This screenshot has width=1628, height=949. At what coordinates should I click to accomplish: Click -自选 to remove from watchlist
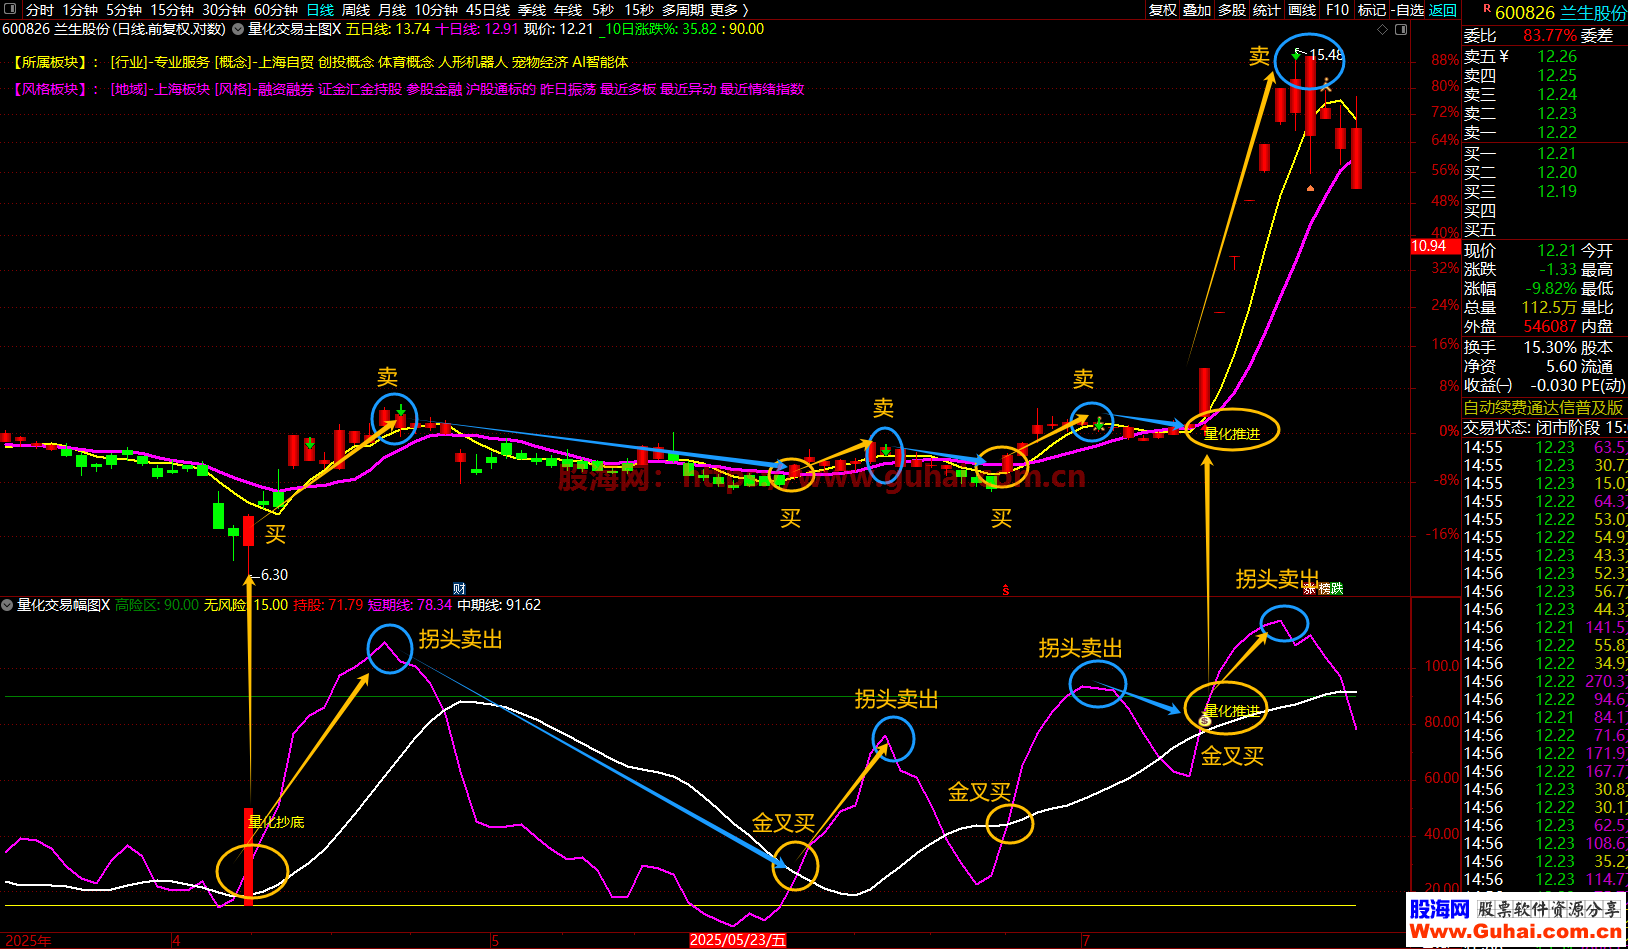(1408, 10)
